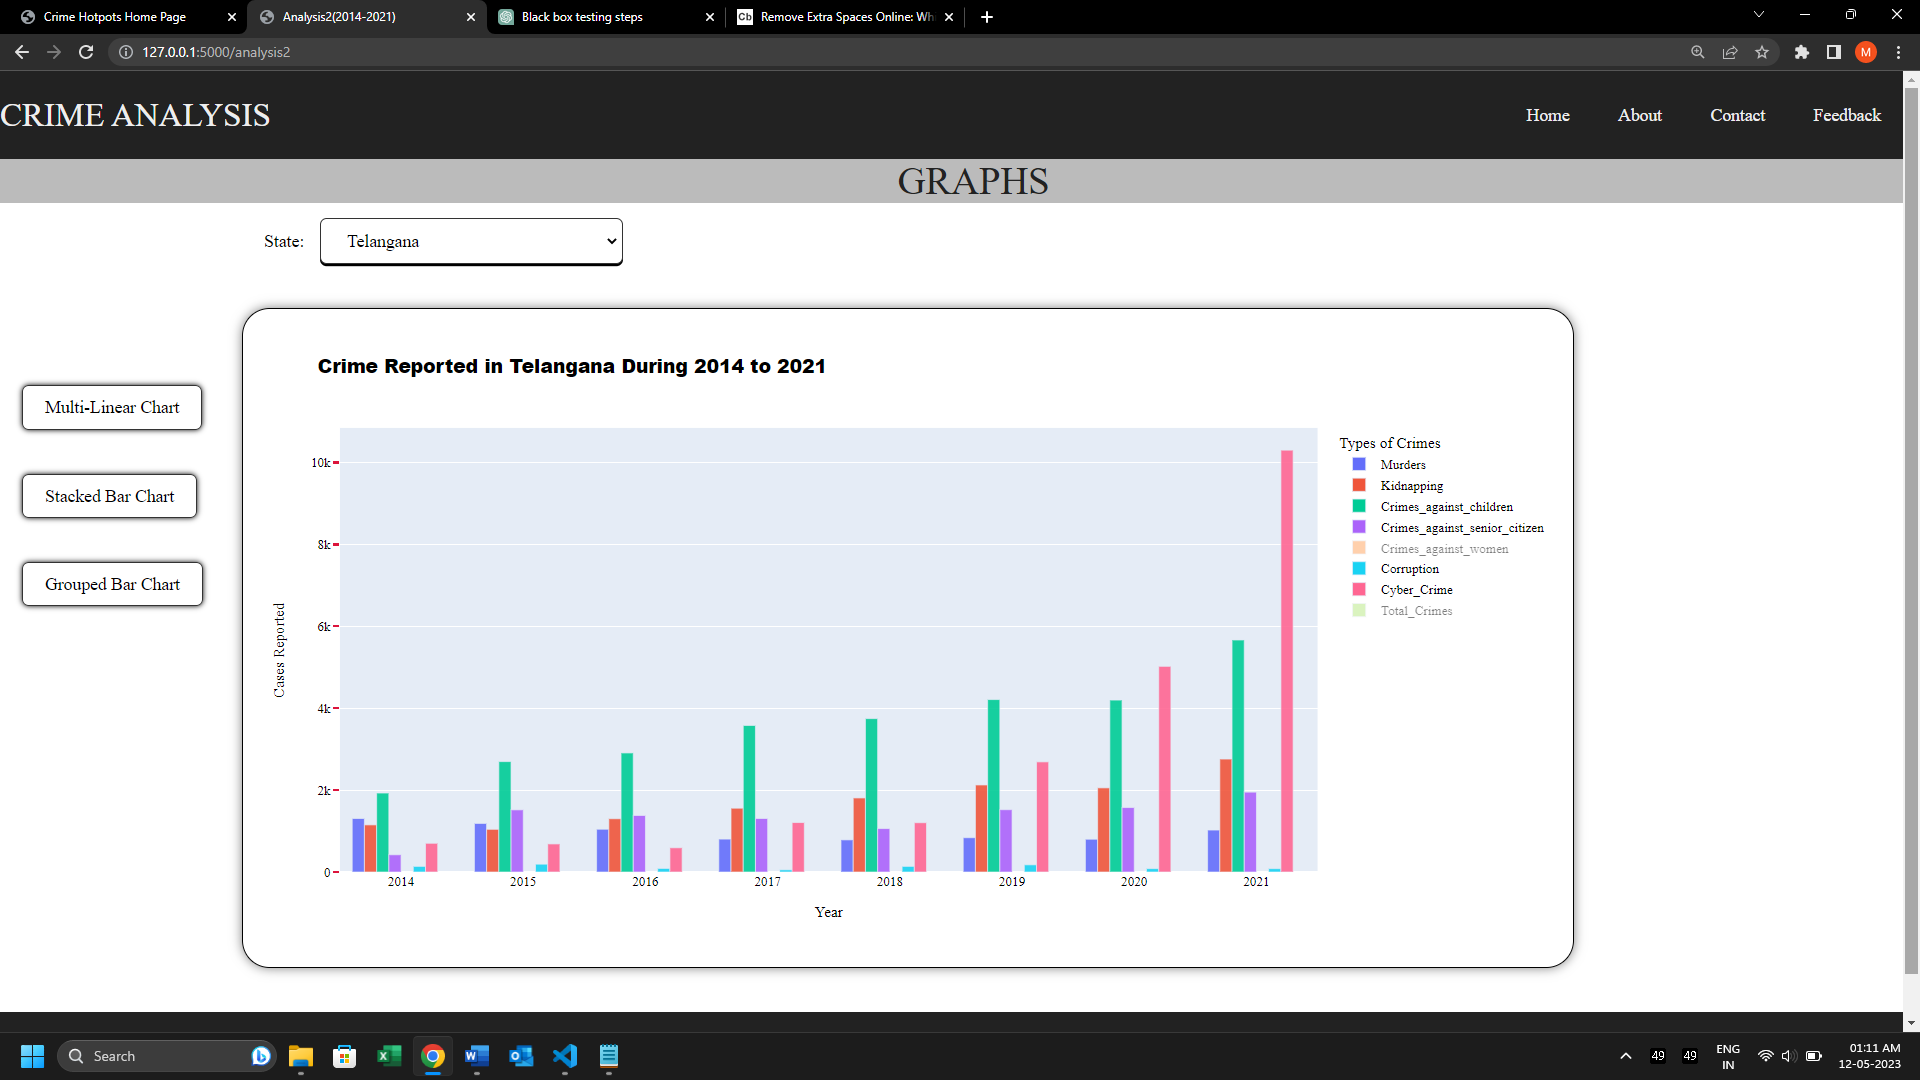This screenshot has width=1920, height=1080.
Task: Open the browser extensions puzzle icon
Action: tap(1802, 52)
